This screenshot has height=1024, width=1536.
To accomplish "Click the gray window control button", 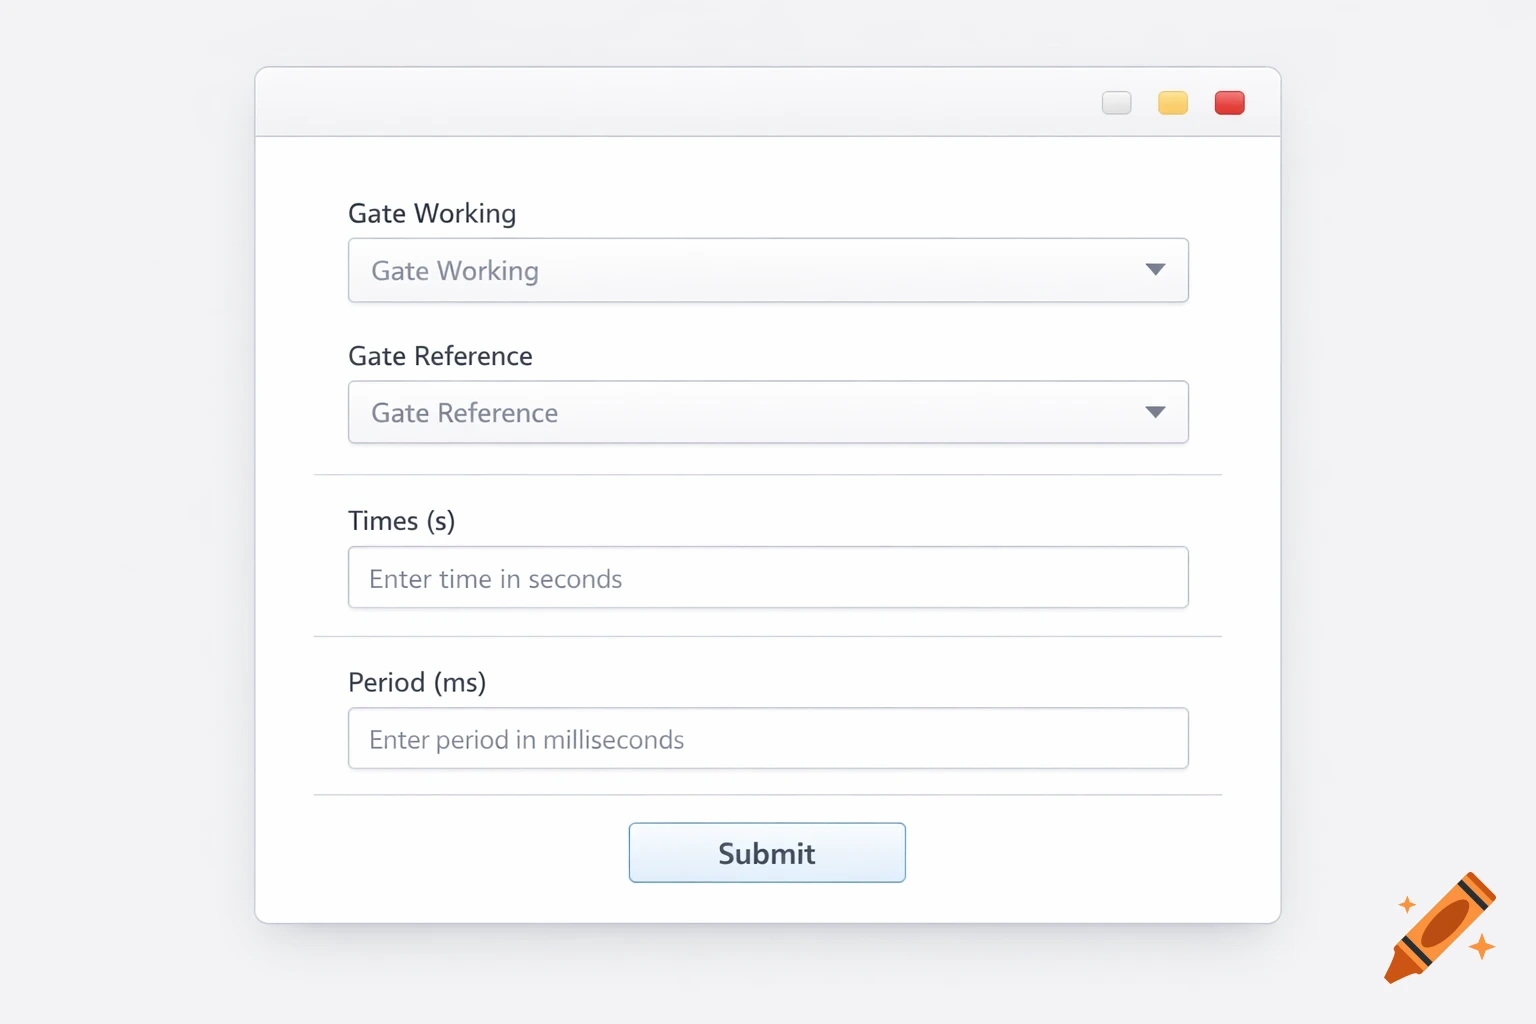I will [x=1116, y=102].
